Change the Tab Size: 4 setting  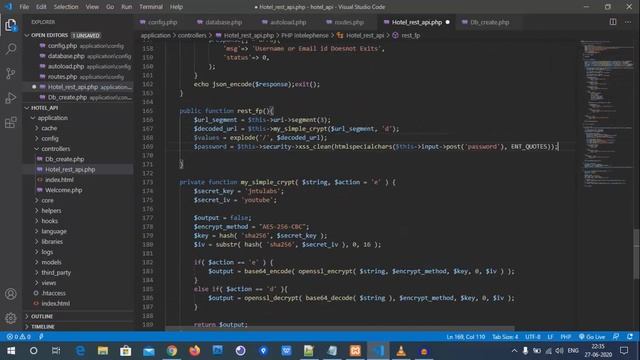(x=505, y=337)
